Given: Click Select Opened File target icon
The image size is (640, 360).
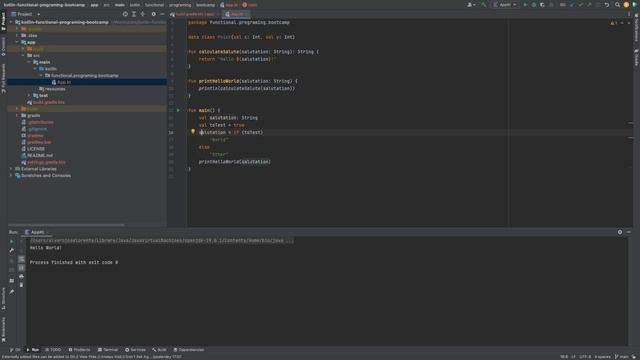Looking at the screenshot, I should 125,14.
